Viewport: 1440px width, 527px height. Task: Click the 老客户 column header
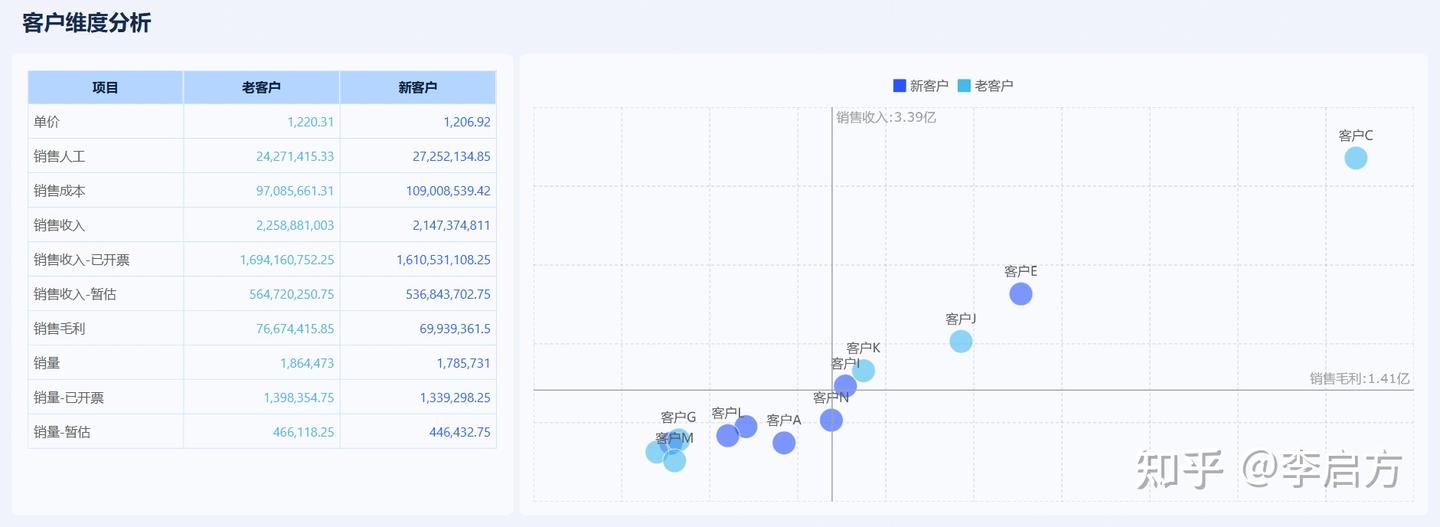click(261, 88)
